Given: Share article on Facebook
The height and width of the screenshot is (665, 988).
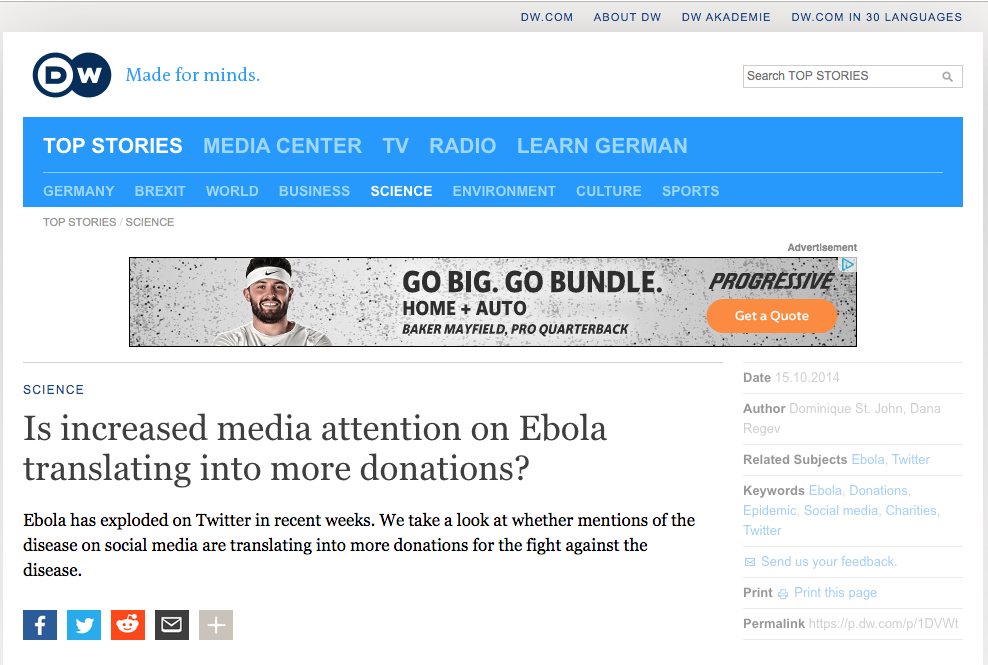Looking at the screenshot, I should (x=40, y=625).
